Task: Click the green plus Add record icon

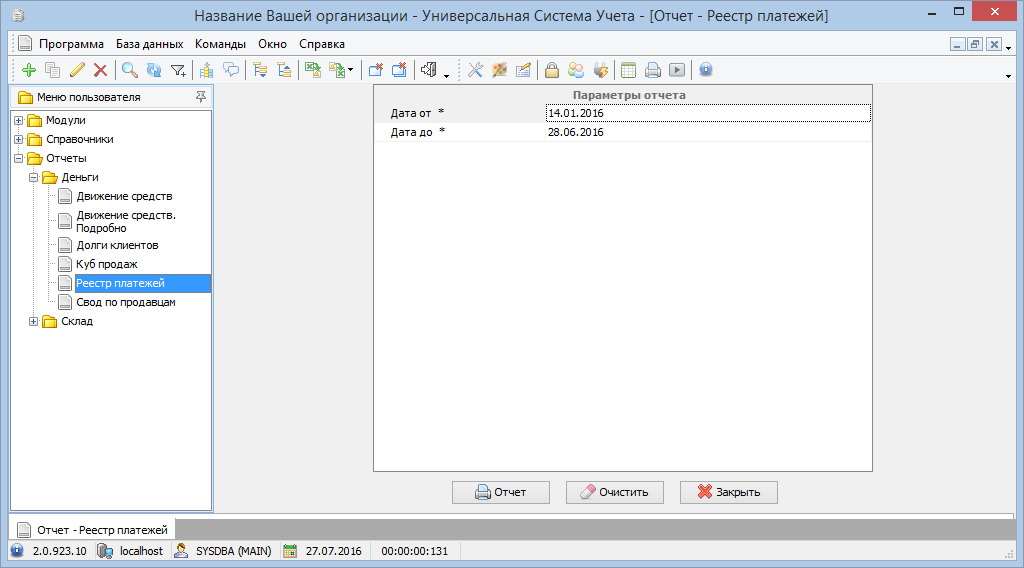Action: coord(28,70)
